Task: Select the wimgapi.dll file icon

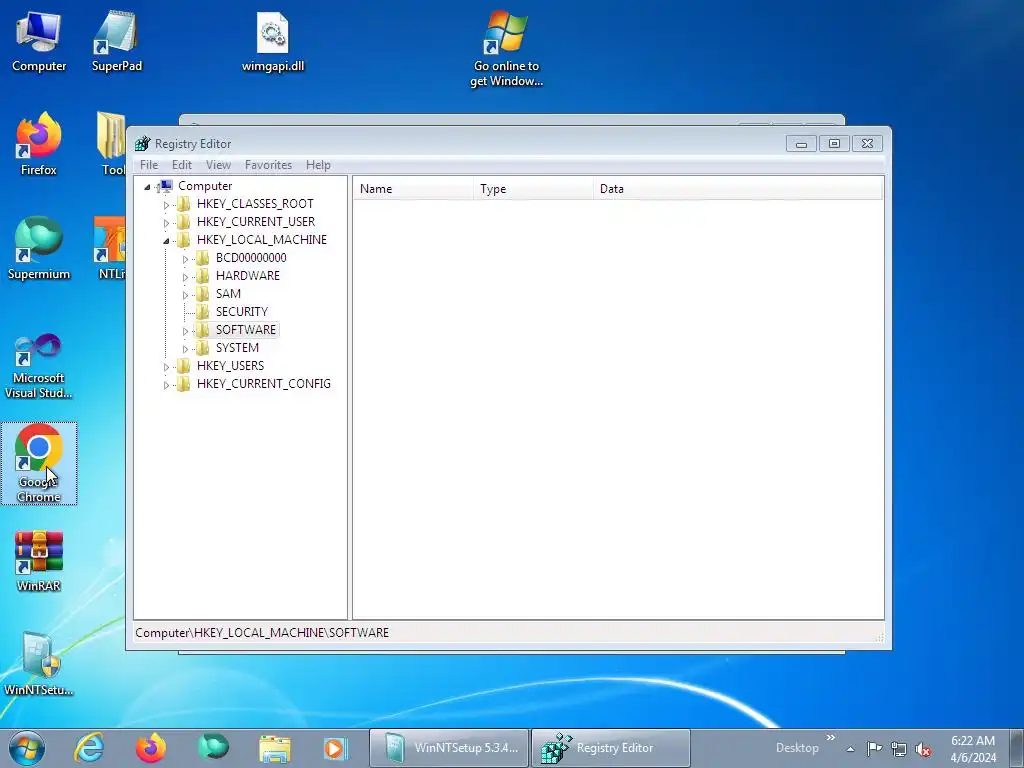Action: coord(273,42)
